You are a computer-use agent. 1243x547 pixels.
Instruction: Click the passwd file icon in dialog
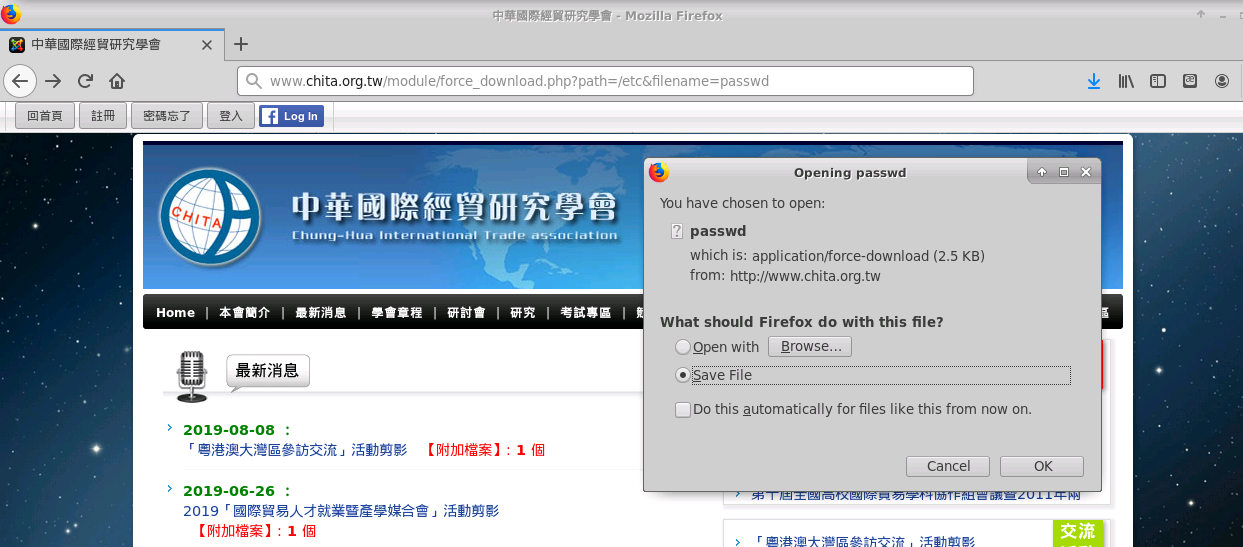[677, 232]
